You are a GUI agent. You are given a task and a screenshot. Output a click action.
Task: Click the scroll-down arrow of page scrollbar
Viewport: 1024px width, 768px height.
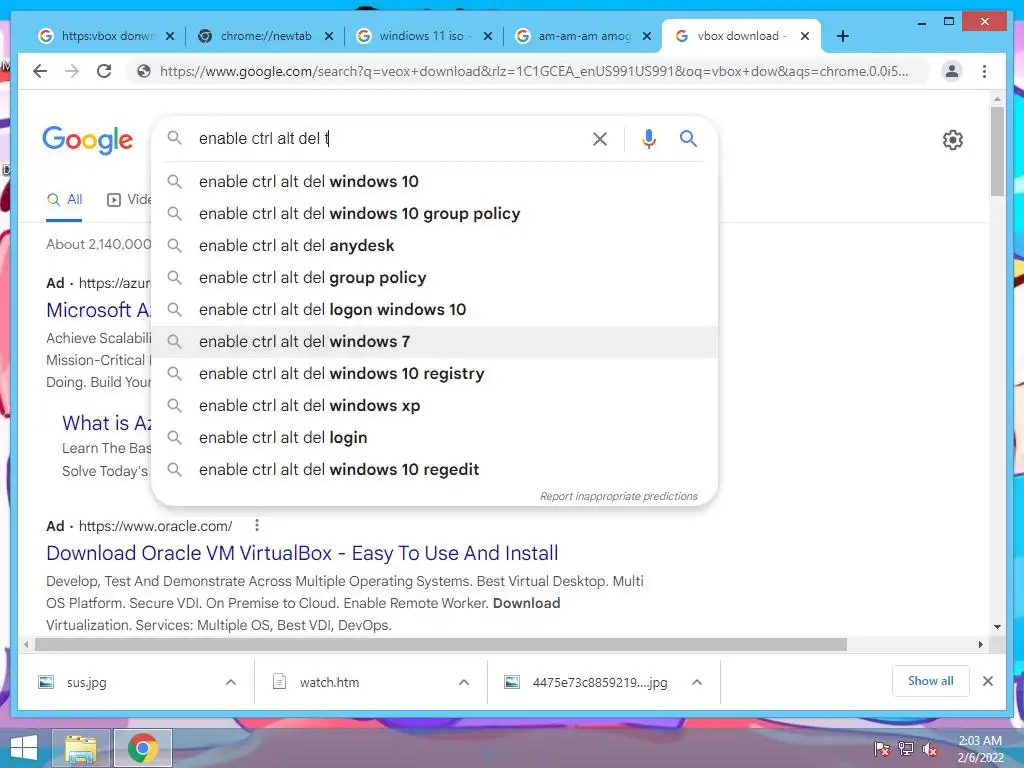997,626
